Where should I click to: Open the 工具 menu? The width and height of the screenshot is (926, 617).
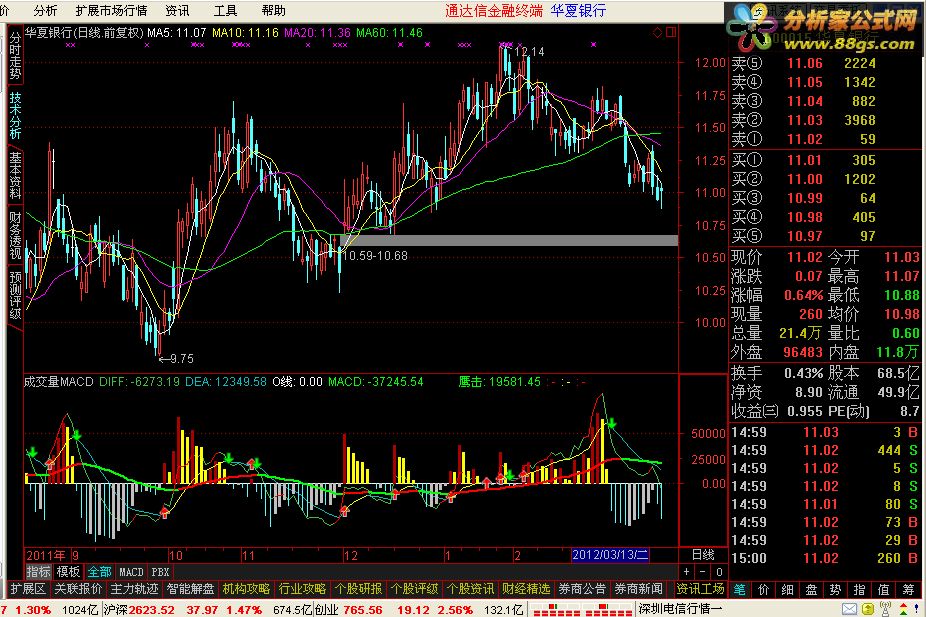[x=225, y=11]
